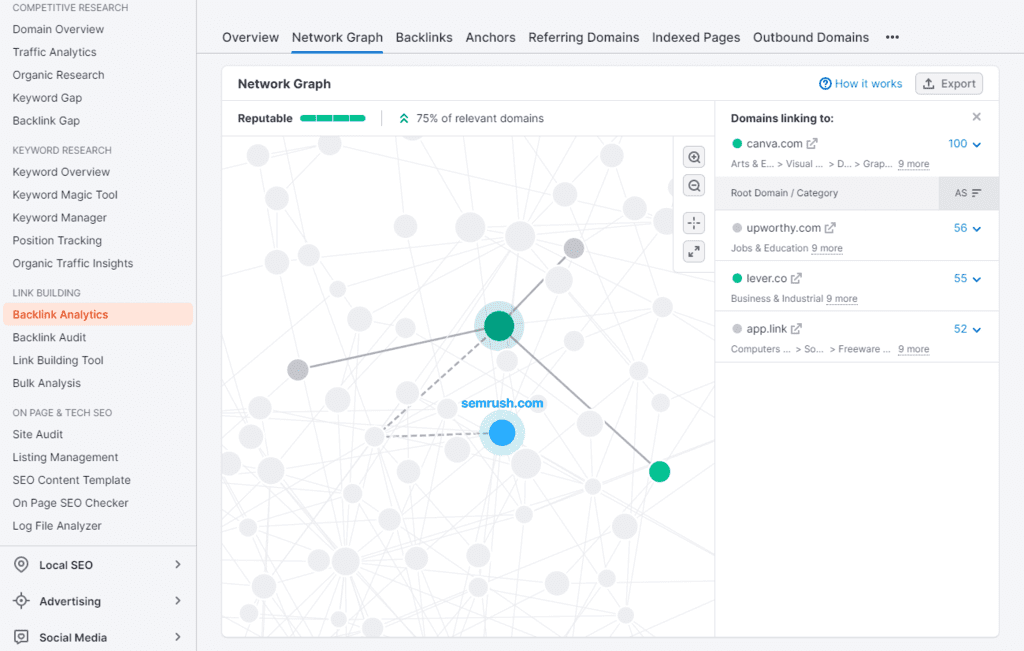Show 9 more categories for upworthy.com

[827, 248]
